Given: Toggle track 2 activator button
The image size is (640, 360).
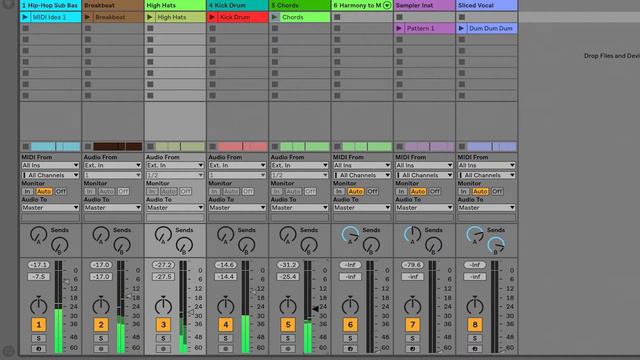Looking at the screenshot, I should pyautogui.click(x=101, y=325).
